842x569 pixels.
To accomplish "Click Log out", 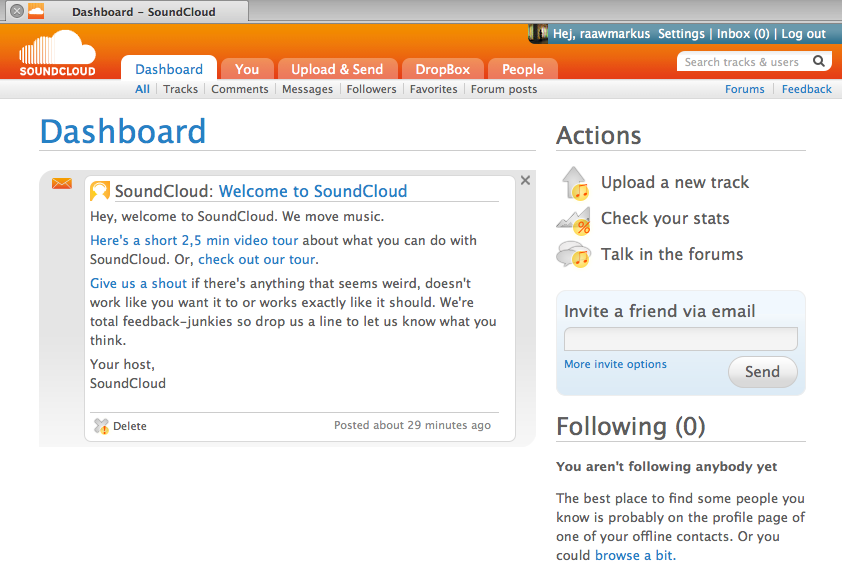I will coord(803,34).
